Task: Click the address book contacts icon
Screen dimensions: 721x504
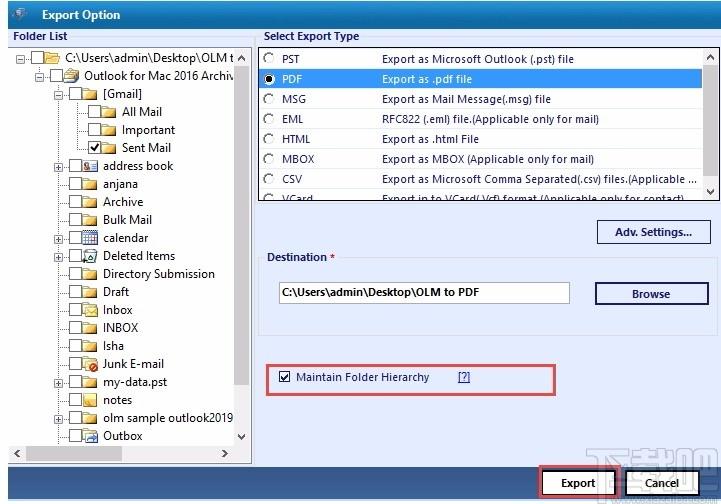Action: [90, 166]
